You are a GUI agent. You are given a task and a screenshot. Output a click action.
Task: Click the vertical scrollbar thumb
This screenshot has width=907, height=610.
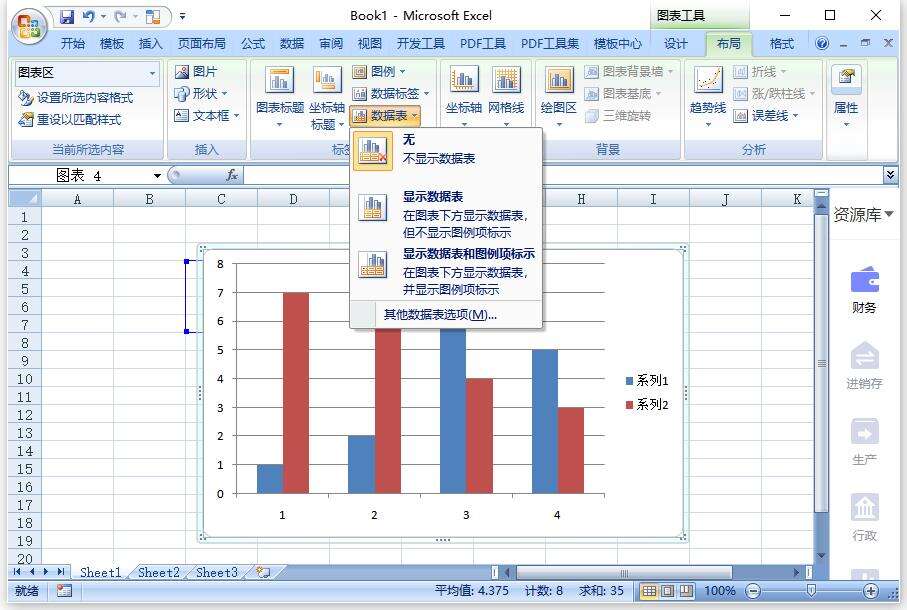(x=821, y=363)
